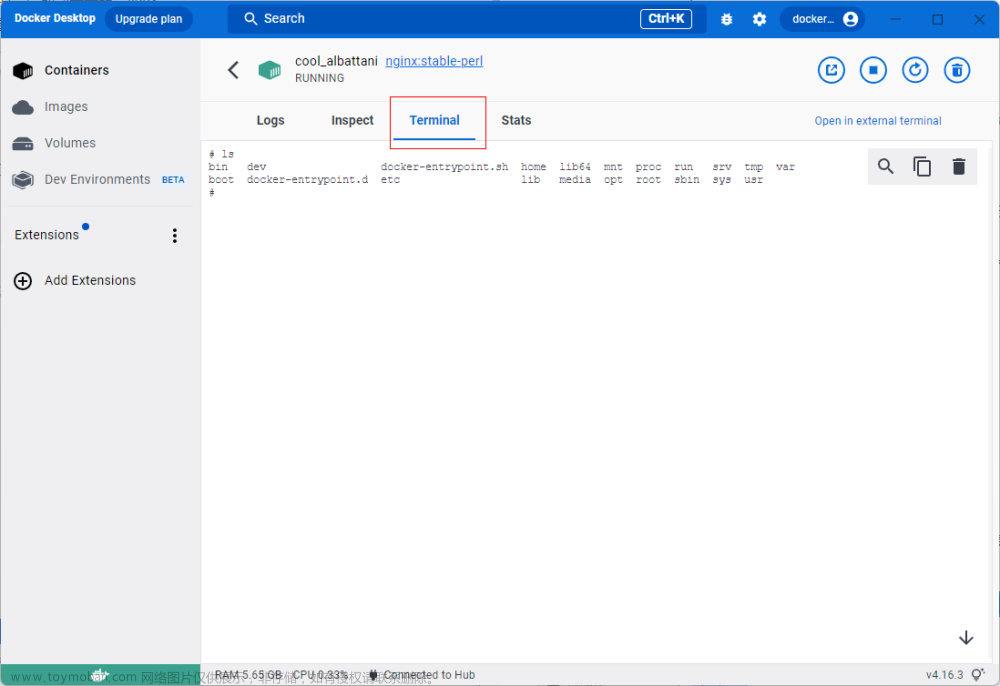Click the RAM usage status text
The height and width of the screenshot is (686, 1000).
coord(248,675)
